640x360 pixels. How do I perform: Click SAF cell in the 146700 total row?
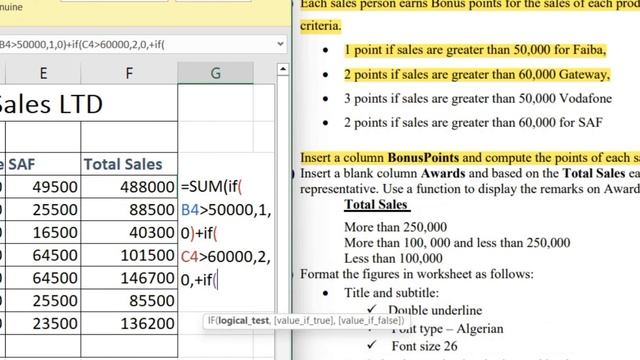[43, 278]
